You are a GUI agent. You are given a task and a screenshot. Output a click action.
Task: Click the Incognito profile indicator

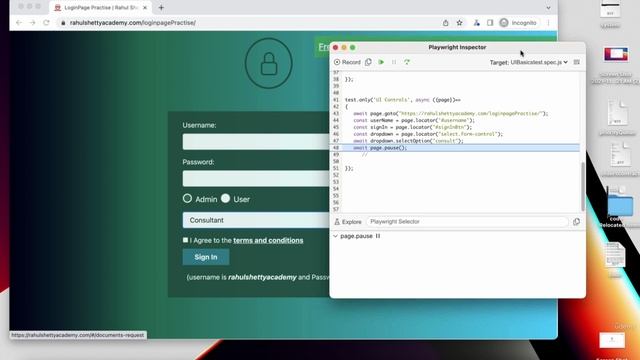tap(518, 23)
